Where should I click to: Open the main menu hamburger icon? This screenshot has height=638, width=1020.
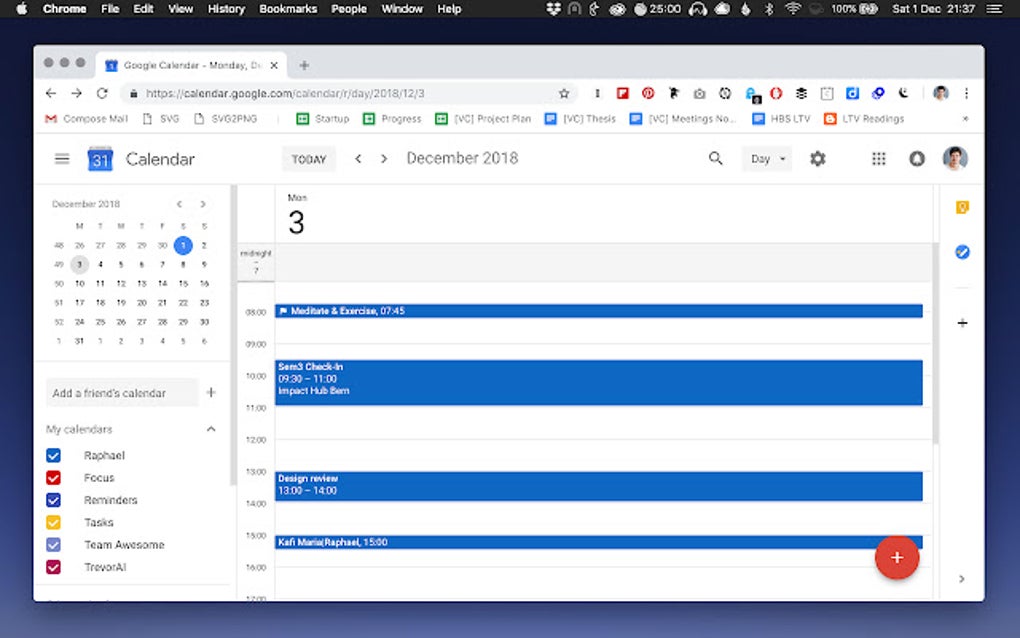pos(62,159)
